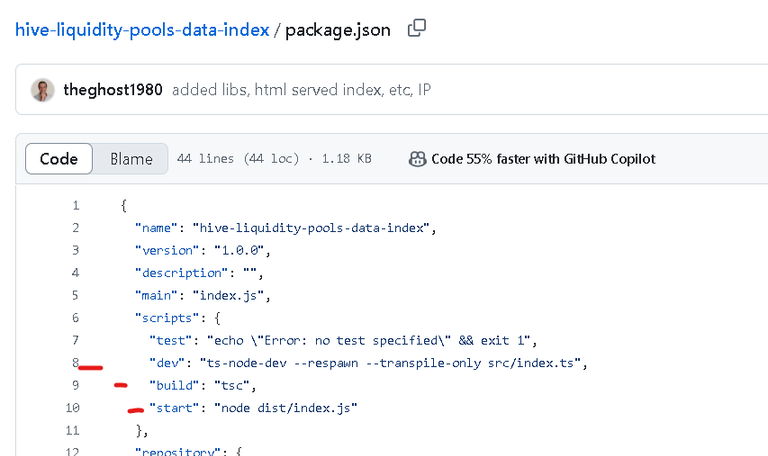Open theghost1980's avatar profile picture
Viewport: 768px width, 456px height.
coord(43,90)
